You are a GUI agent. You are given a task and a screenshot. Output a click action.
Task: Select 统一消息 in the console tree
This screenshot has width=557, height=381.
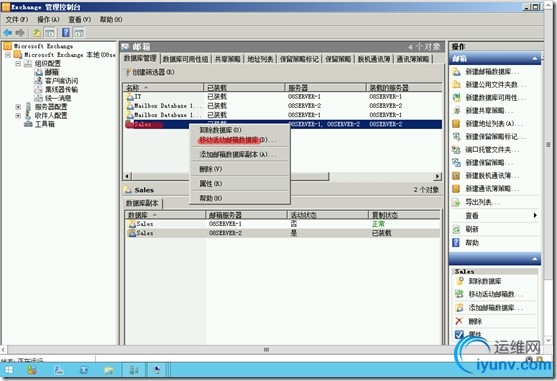tap(58, 98)
